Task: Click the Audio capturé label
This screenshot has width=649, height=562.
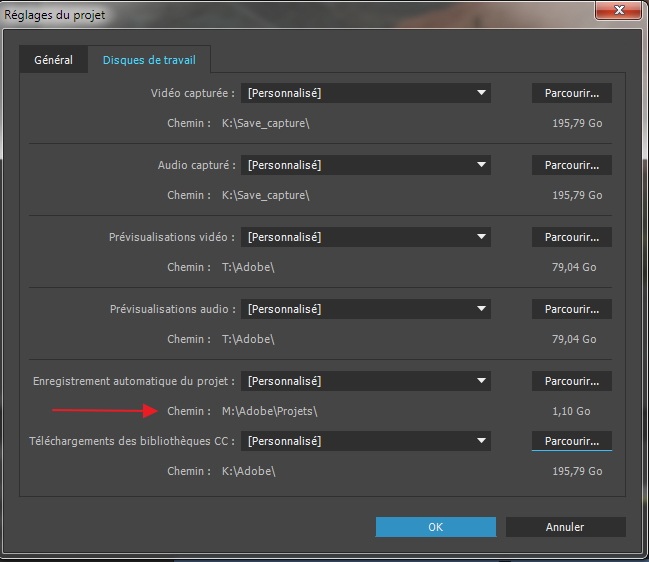Action: 197,165
